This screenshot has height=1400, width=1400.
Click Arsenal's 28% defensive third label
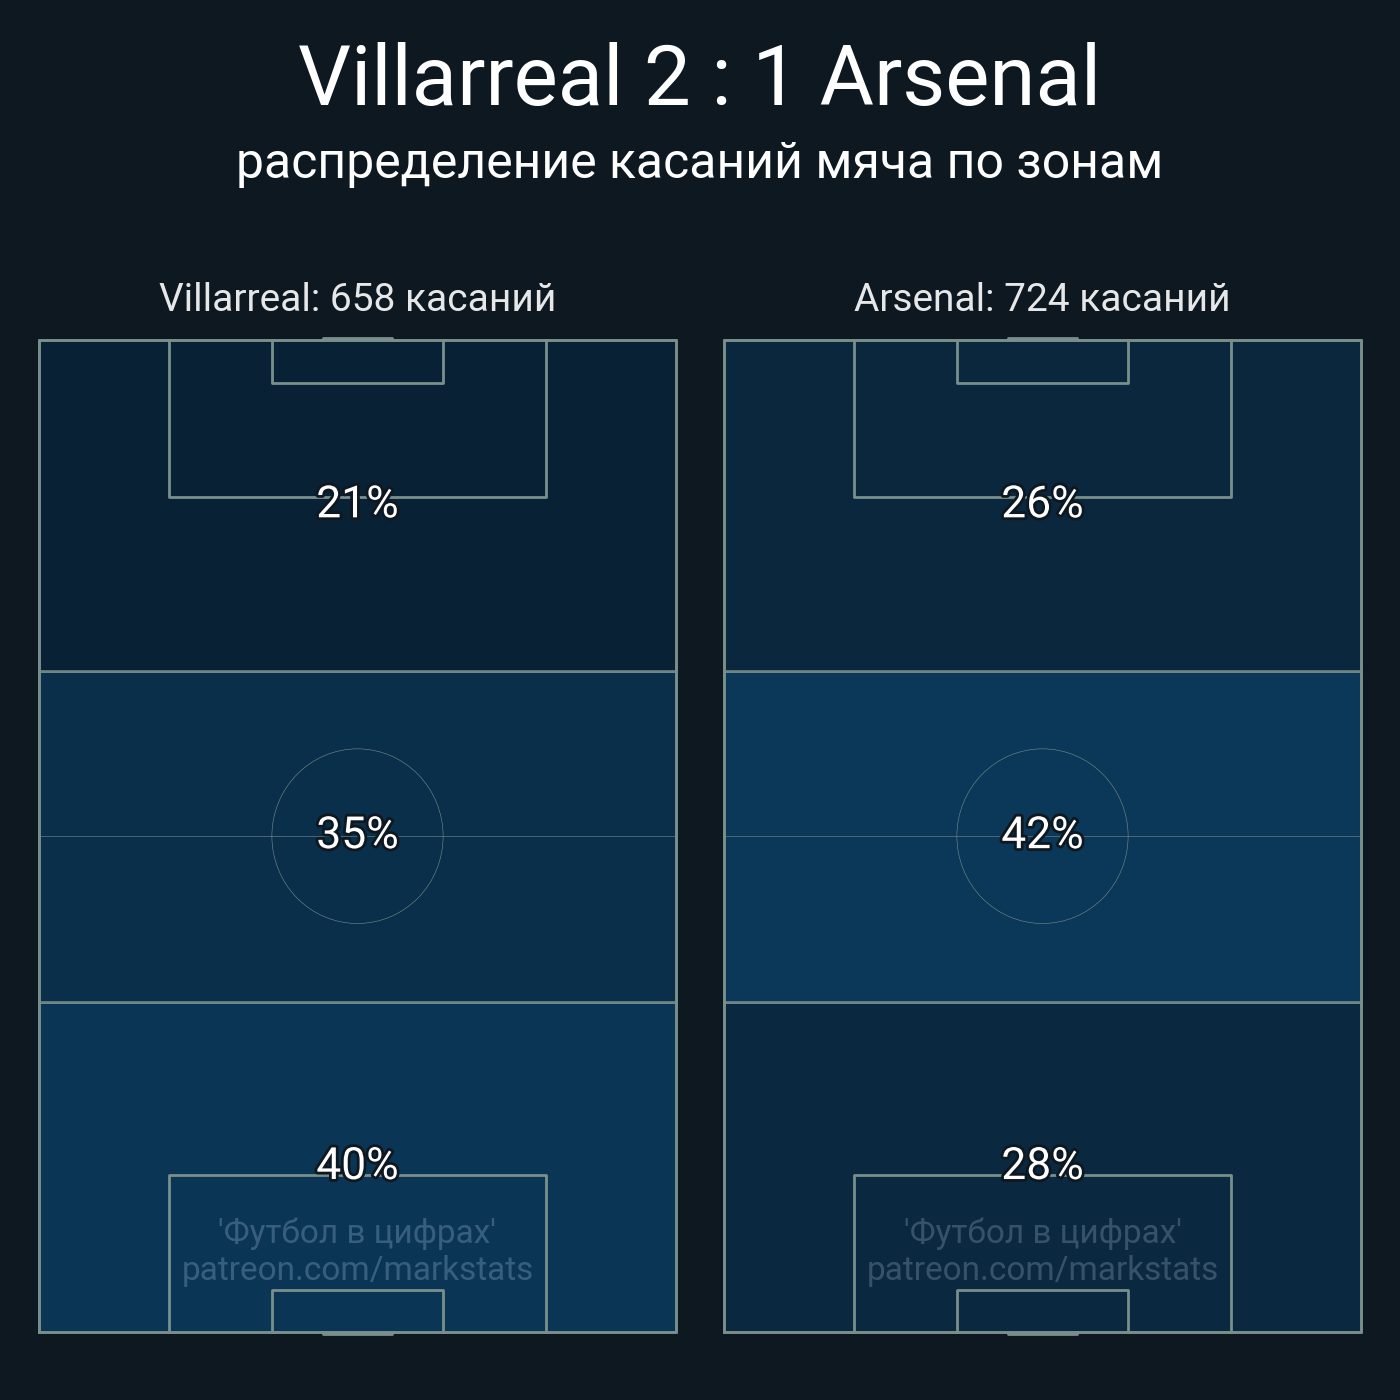[x=1042, y=1165]
